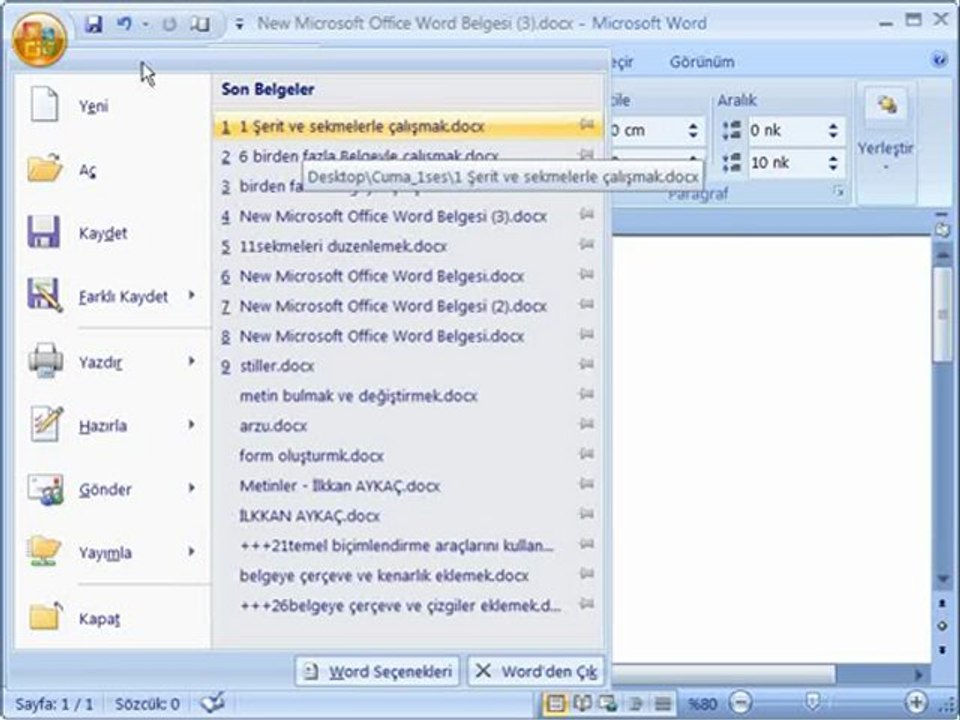Expand Farklı Kaydet submenu arrow
This screenshot has height=720, width=960.
192,295
